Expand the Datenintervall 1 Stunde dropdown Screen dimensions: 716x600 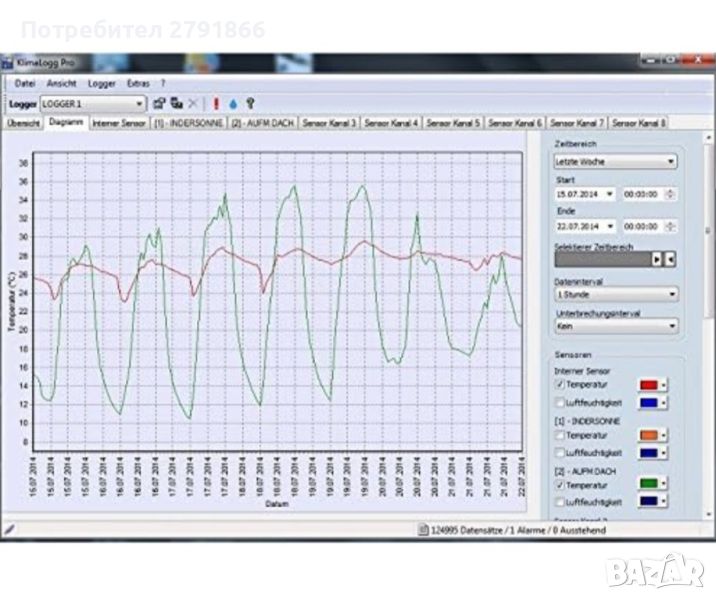(615, 294)
